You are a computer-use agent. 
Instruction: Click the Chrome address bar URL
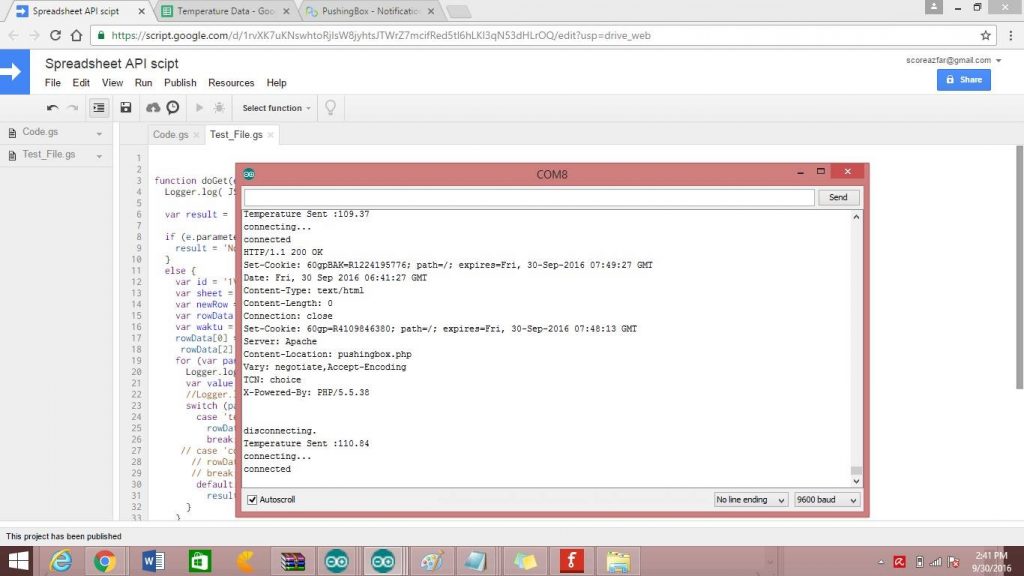coord(381,35)
